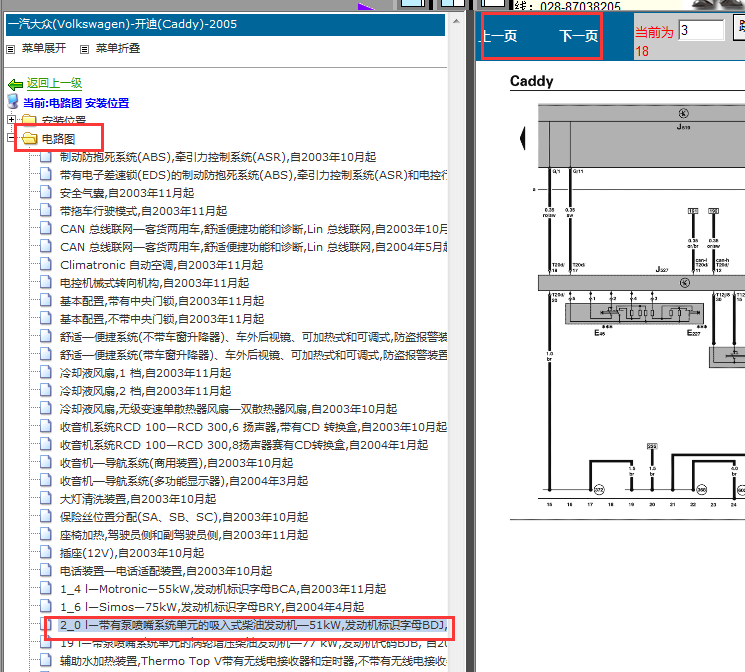Open 辅助水加热装置,Thermo Top V entry
745x672 pixels.
tap(253, 661)
